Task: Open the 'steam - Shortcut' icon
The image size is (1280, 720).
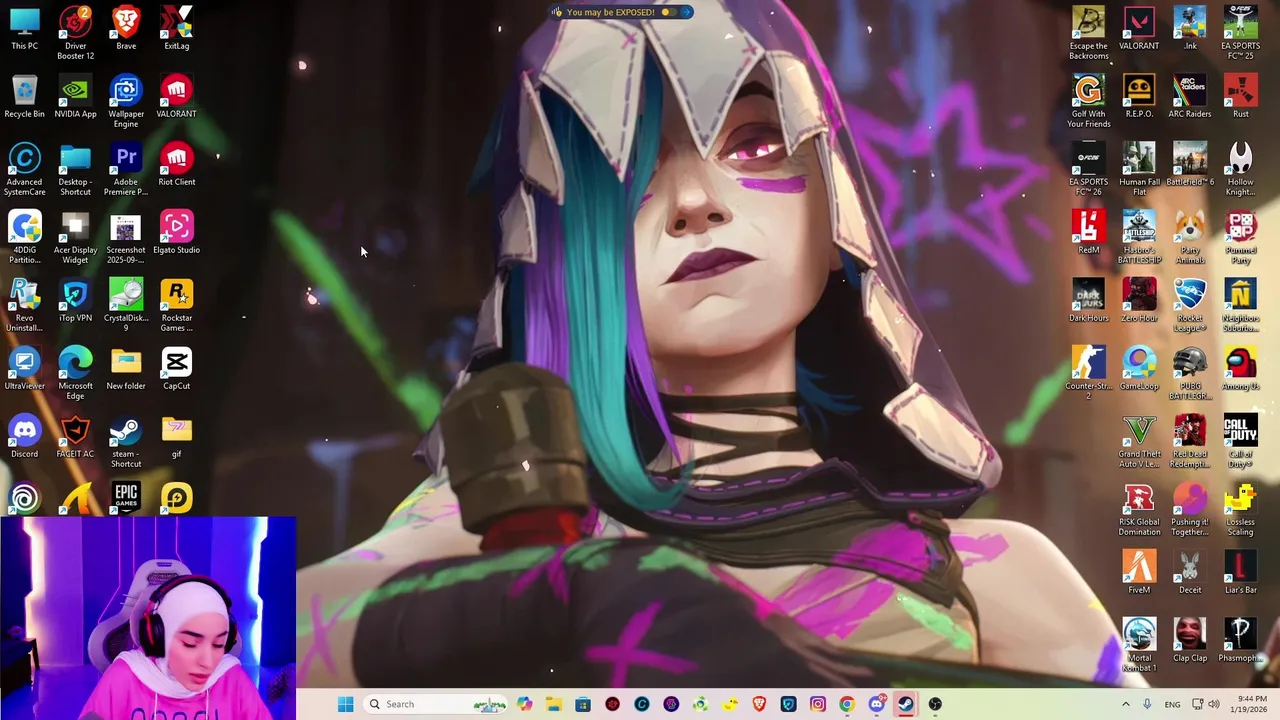Action: pyautogui.click(x=126, y=441)
